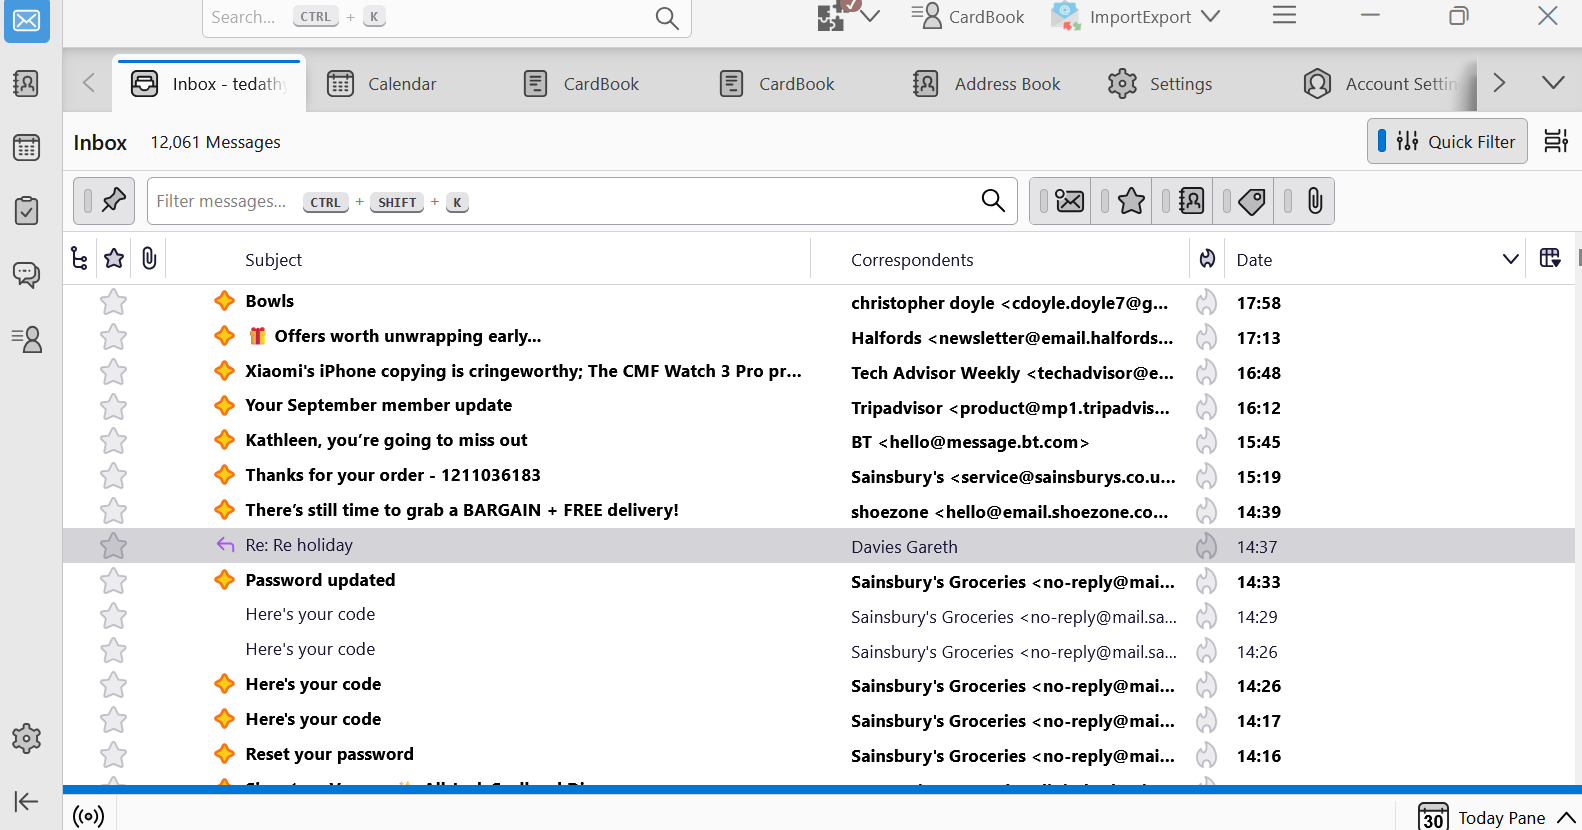The image size is (1582, 830).
Task: Collapse the spaces toolbar with arrow icon
Action: coord(26,801)
